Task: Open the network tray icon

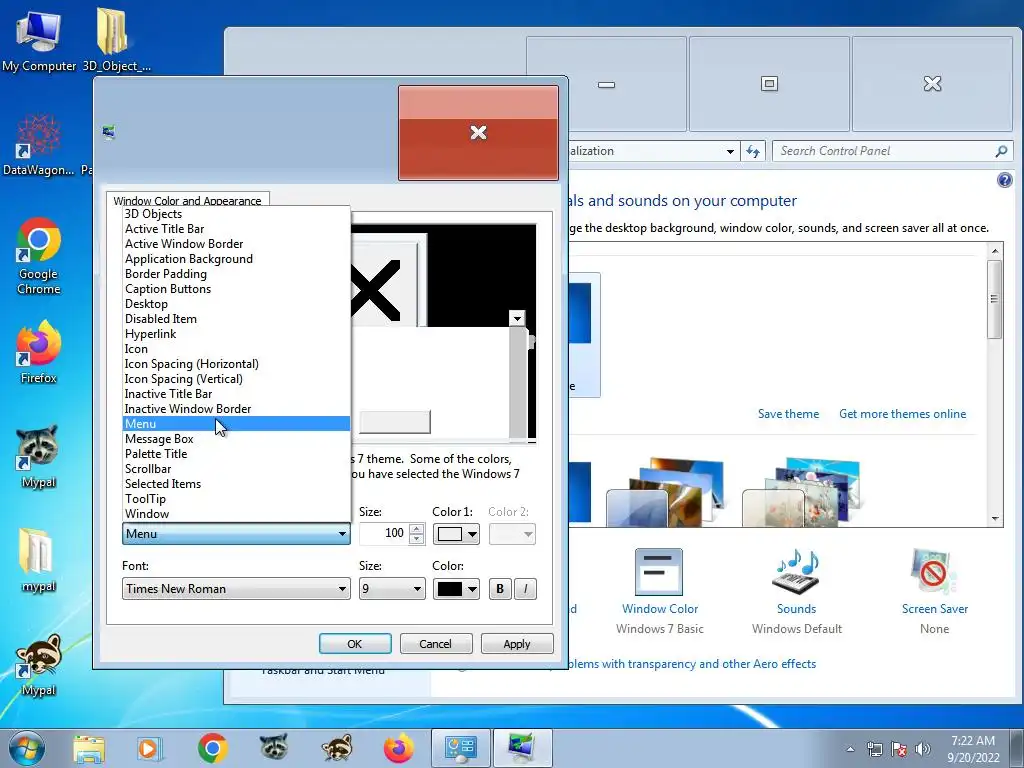Action: [874, 749]
